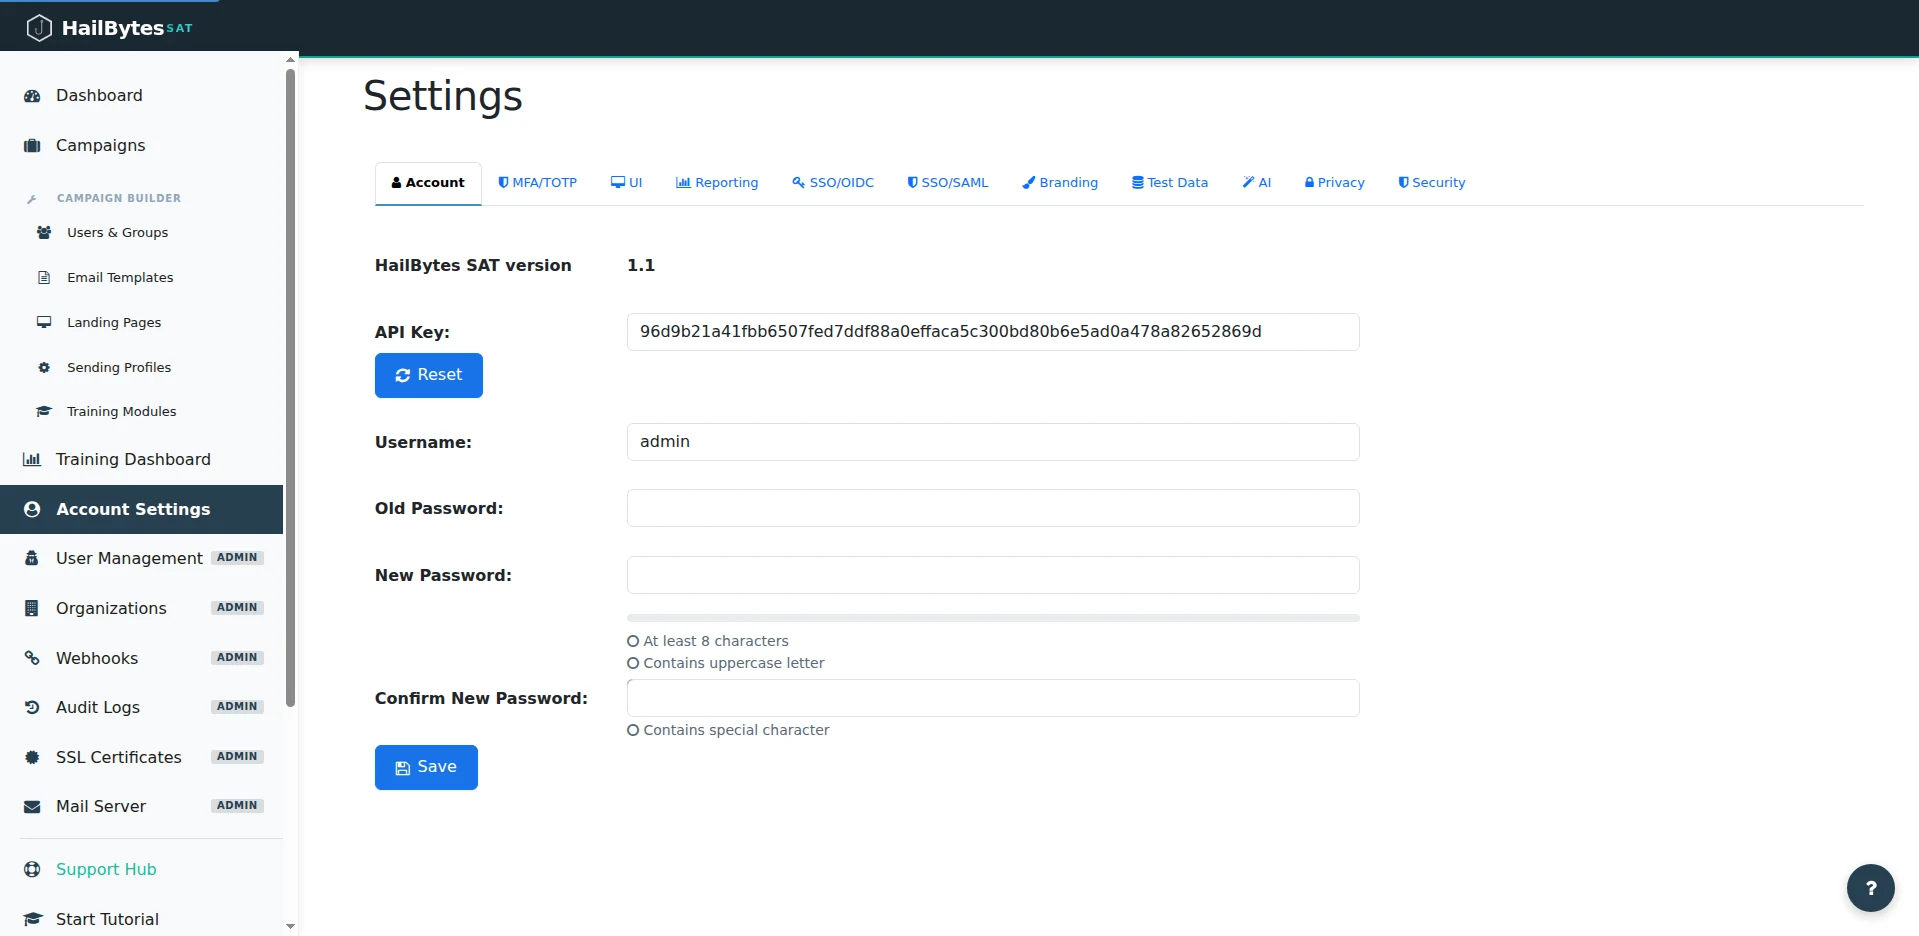Select the Campaigns briefcase icon
Viewport: 1919px width, 936px height.
[x=30, y=145]
